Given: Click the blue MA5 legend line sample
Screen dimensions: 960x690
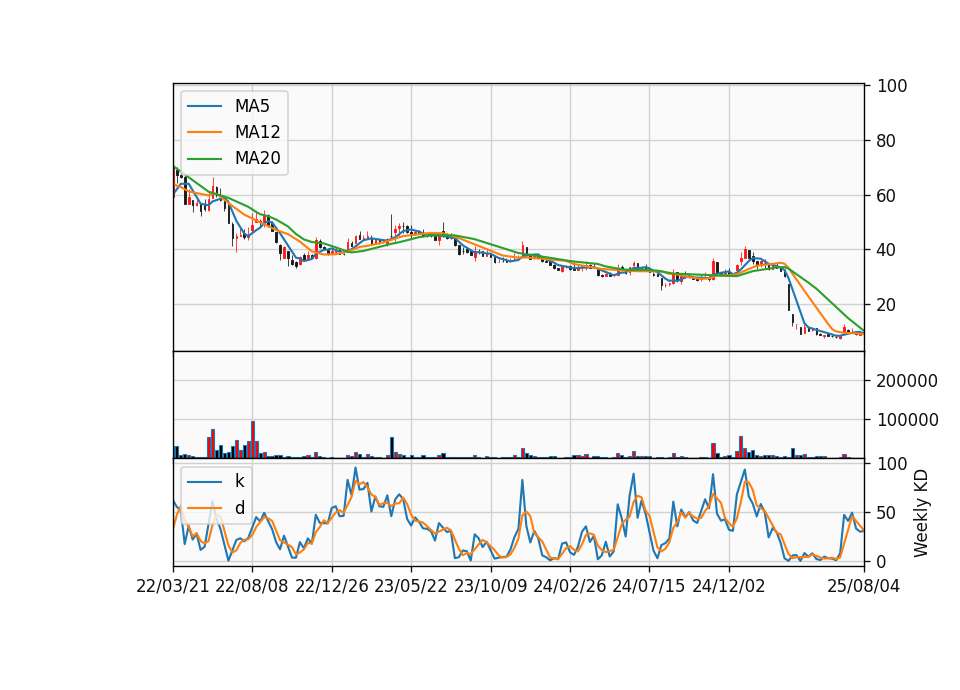Looking at the screenshot, I should [x=204, y=106].
